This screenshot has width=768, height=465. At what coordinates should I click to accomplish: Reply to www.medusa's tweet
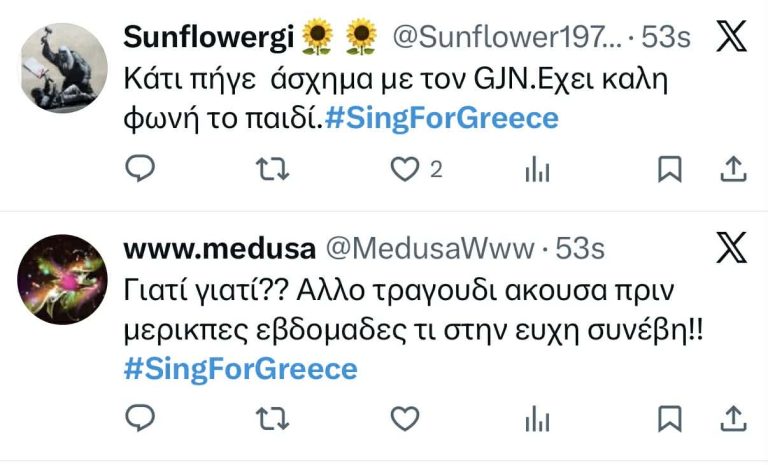coord(141,416)
